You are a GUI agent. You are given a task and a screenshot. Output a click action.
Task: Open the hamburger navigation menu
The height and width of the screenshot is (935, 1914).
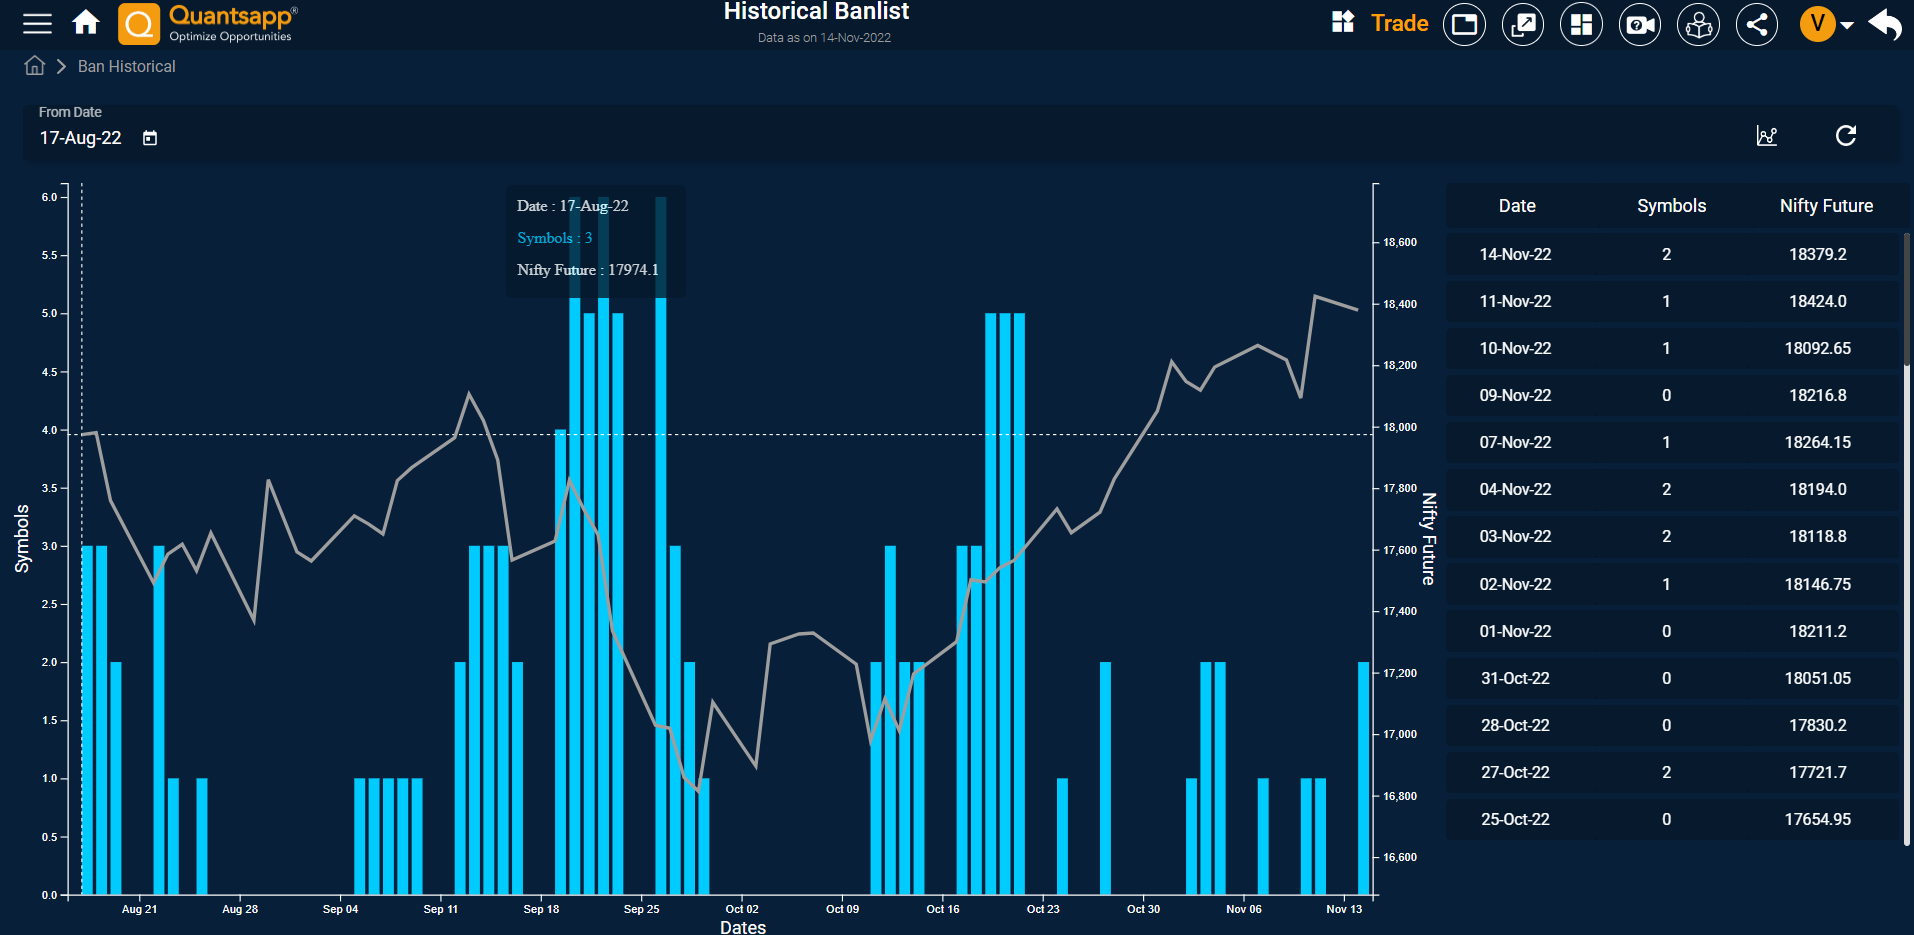coord(37,23)
